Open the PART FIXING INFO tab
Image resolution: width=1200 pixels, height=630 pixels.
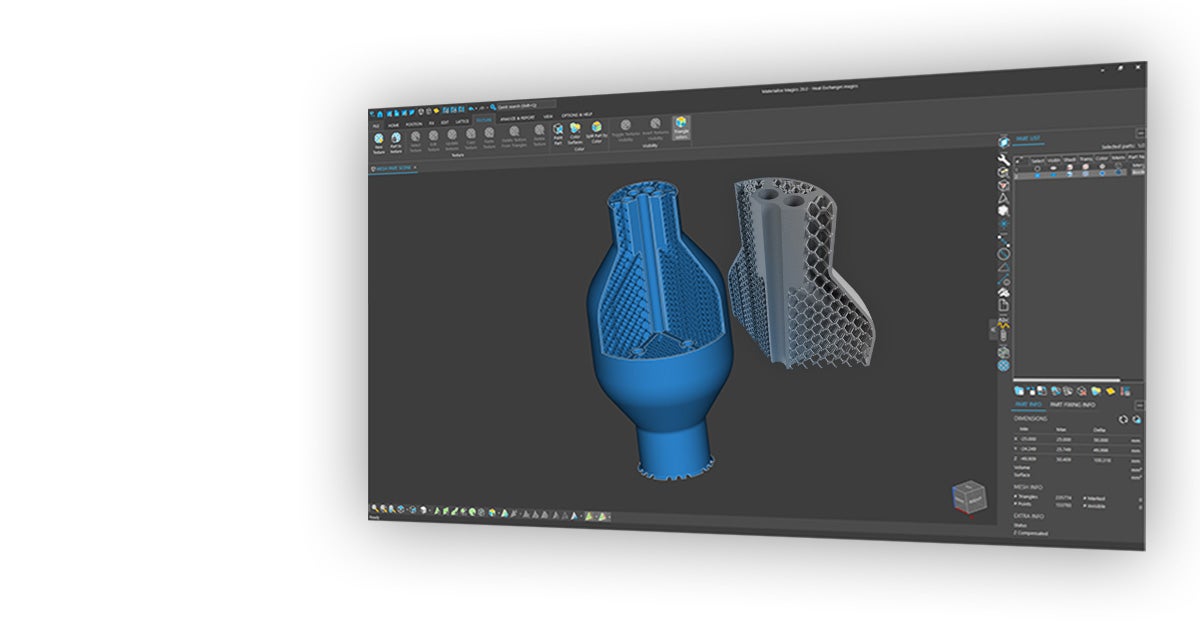(x=1071, y=405)
